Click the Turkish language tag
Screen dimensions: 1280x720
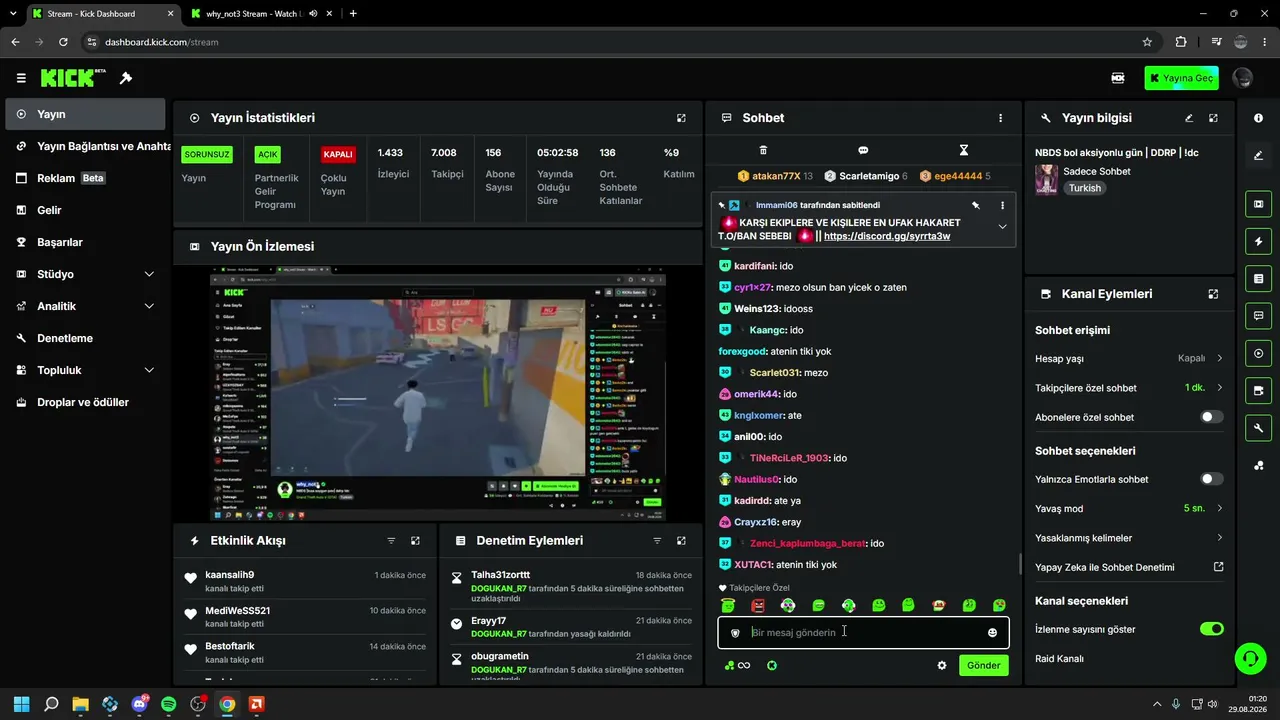coord(1084,188)
